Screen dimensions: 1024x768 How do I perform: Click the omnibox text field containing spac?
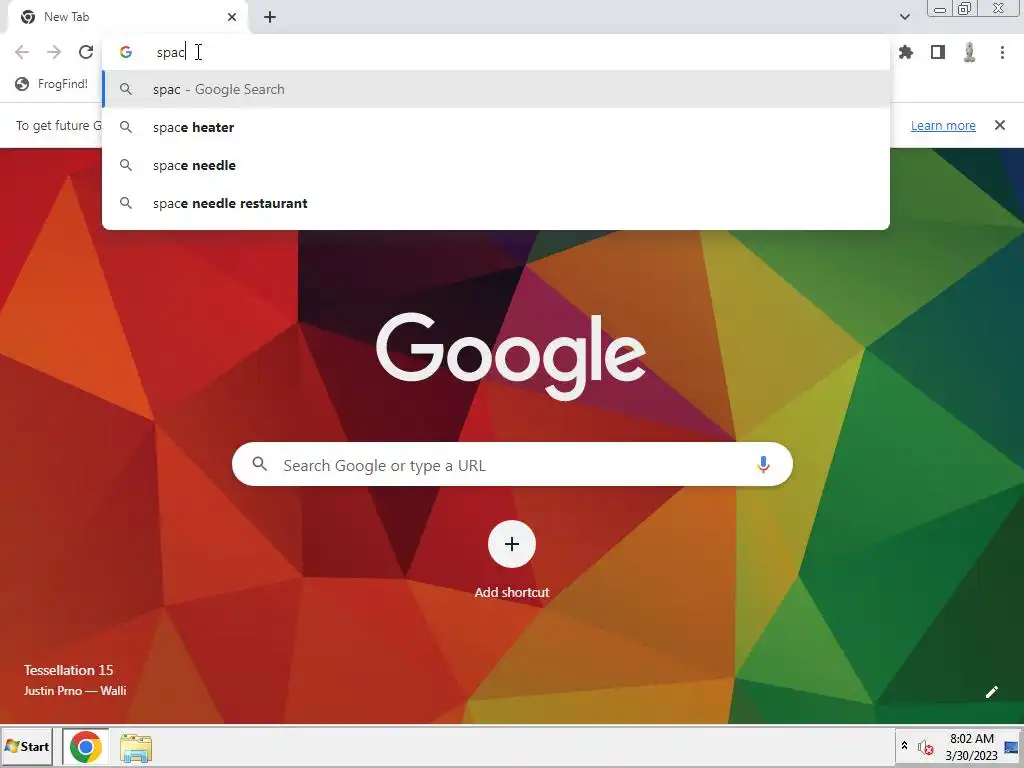click(x=496, y=52)
